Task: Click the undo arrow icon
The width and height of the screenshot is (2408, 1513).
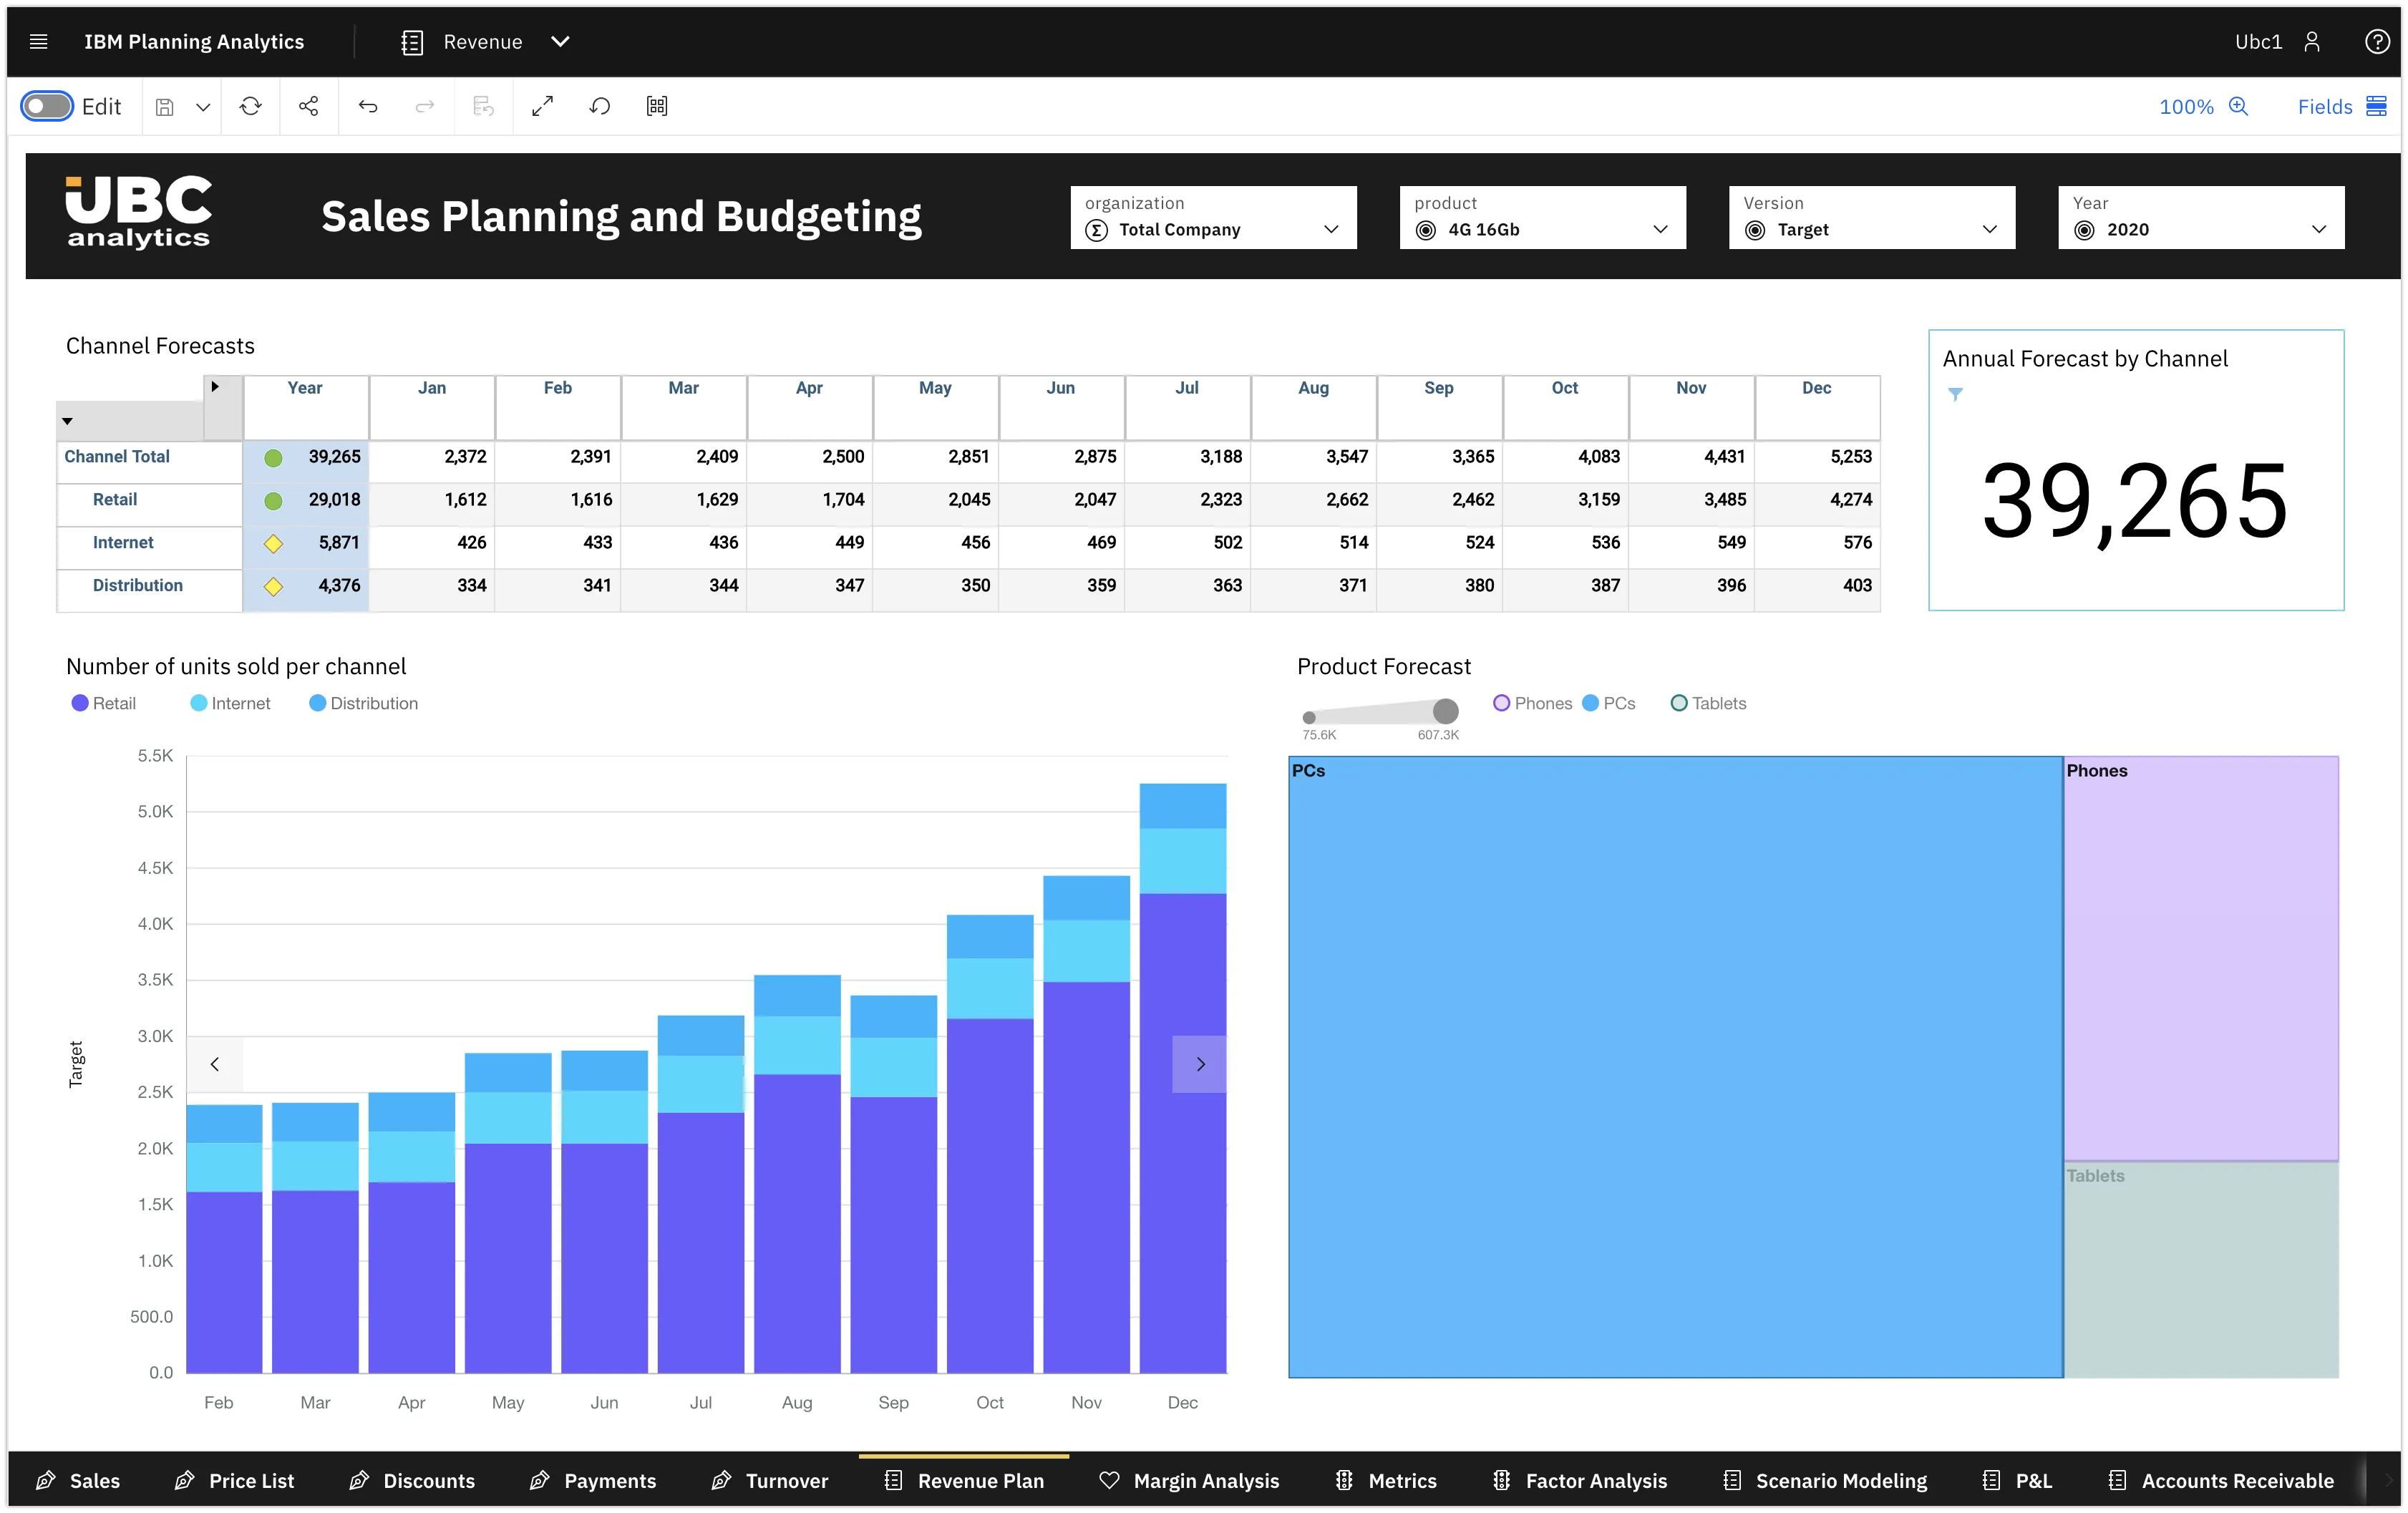Action: pos(368,106)
